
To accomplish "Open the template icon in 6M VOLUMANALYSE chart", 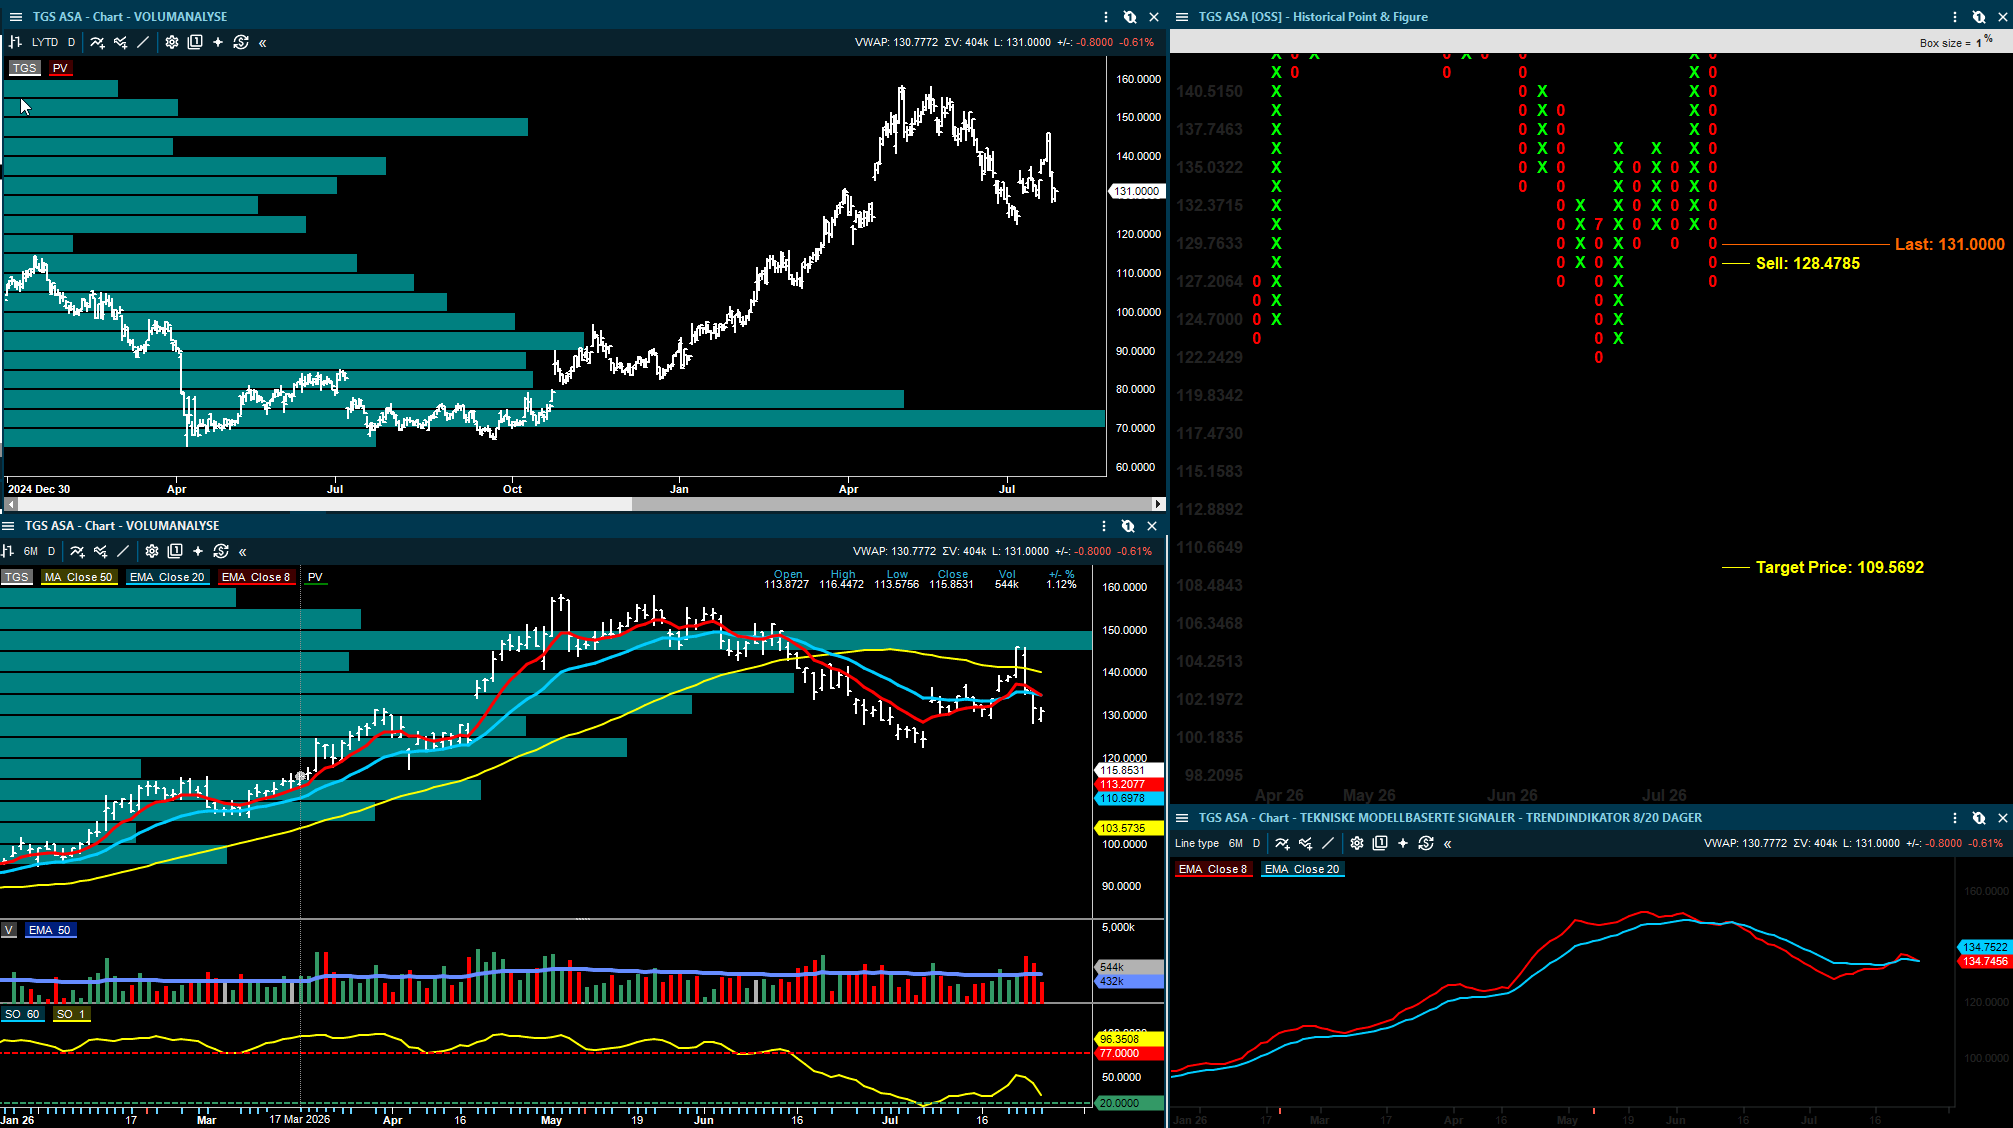I will (175, 551).
